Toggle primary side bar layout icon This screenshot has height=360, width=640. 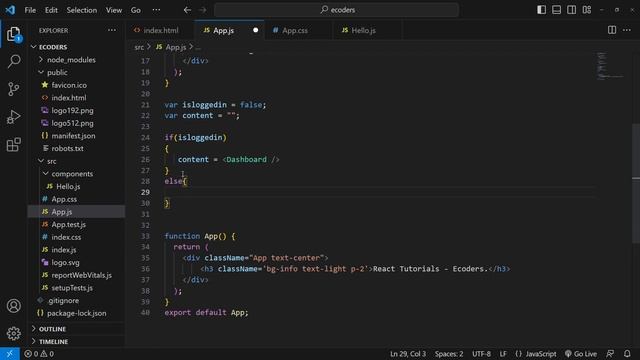[x=541, y=10]
